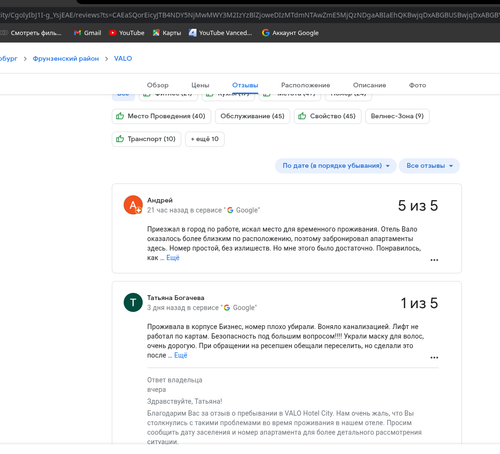This screenshot has height=454, width=500.
Task: Expand Татьяна Богачева's review with Ещё
Action: click(x=181, y=355)
